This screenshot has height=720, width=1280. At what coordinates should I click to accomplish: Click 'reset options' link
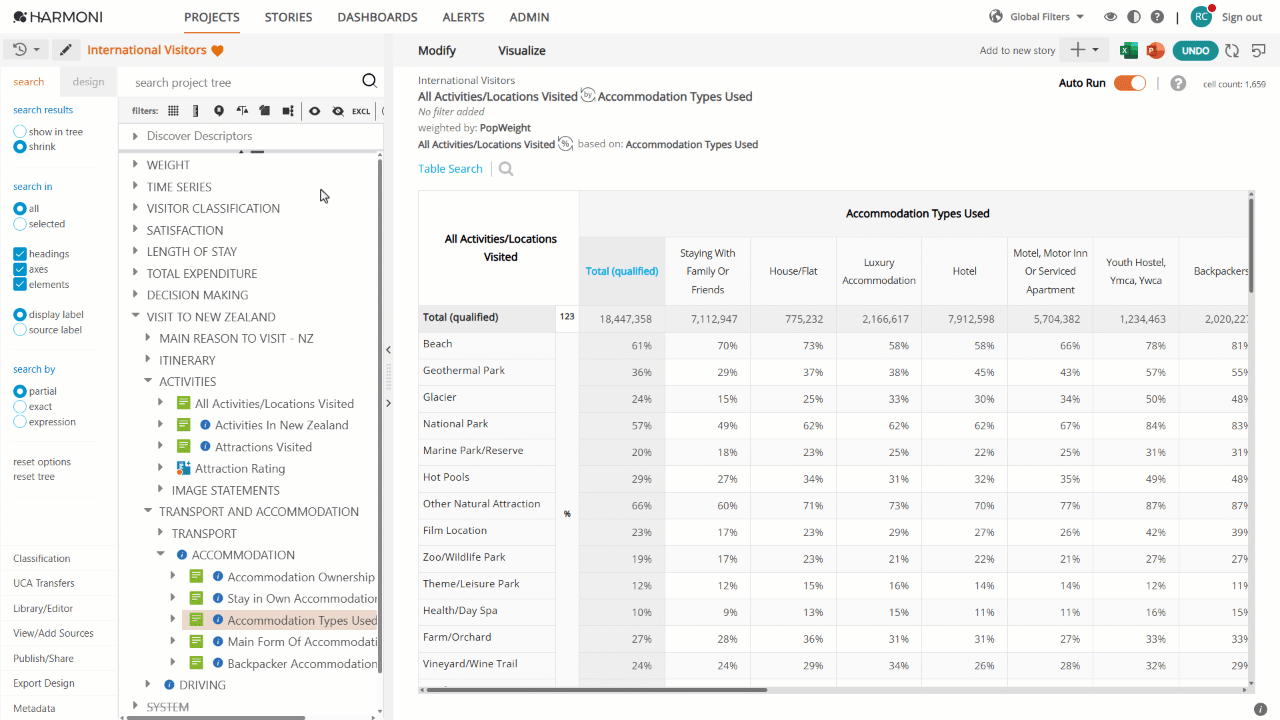click(42, 462)
